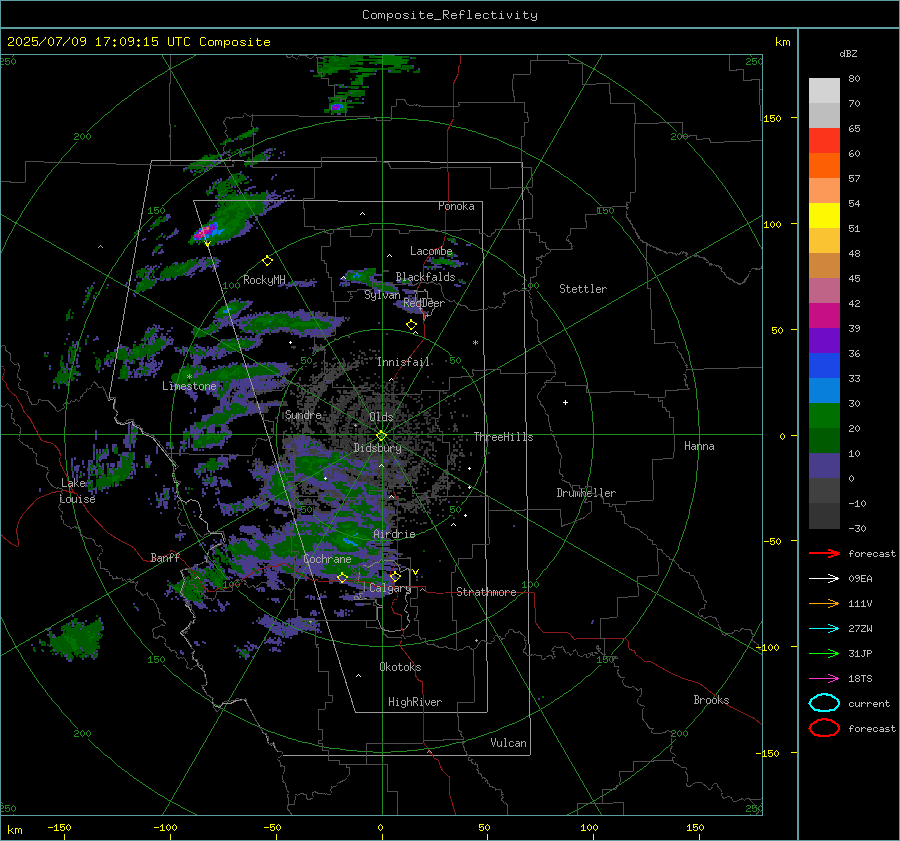Click the Okotoks label
This screenshot has width=900, height=841.
point(400,667)
